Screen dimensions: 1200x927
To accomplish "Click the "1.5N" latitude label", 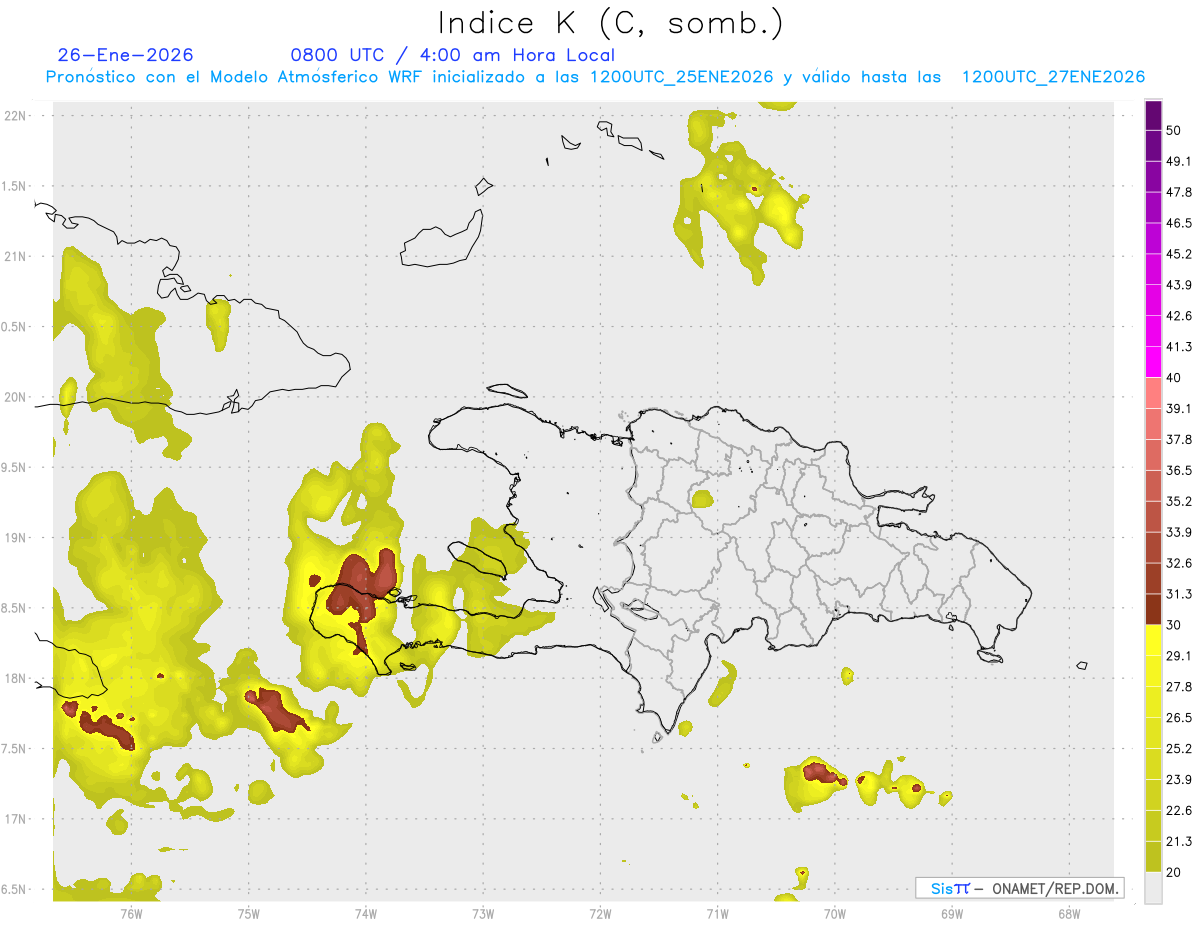I will (x=15, y=186).
